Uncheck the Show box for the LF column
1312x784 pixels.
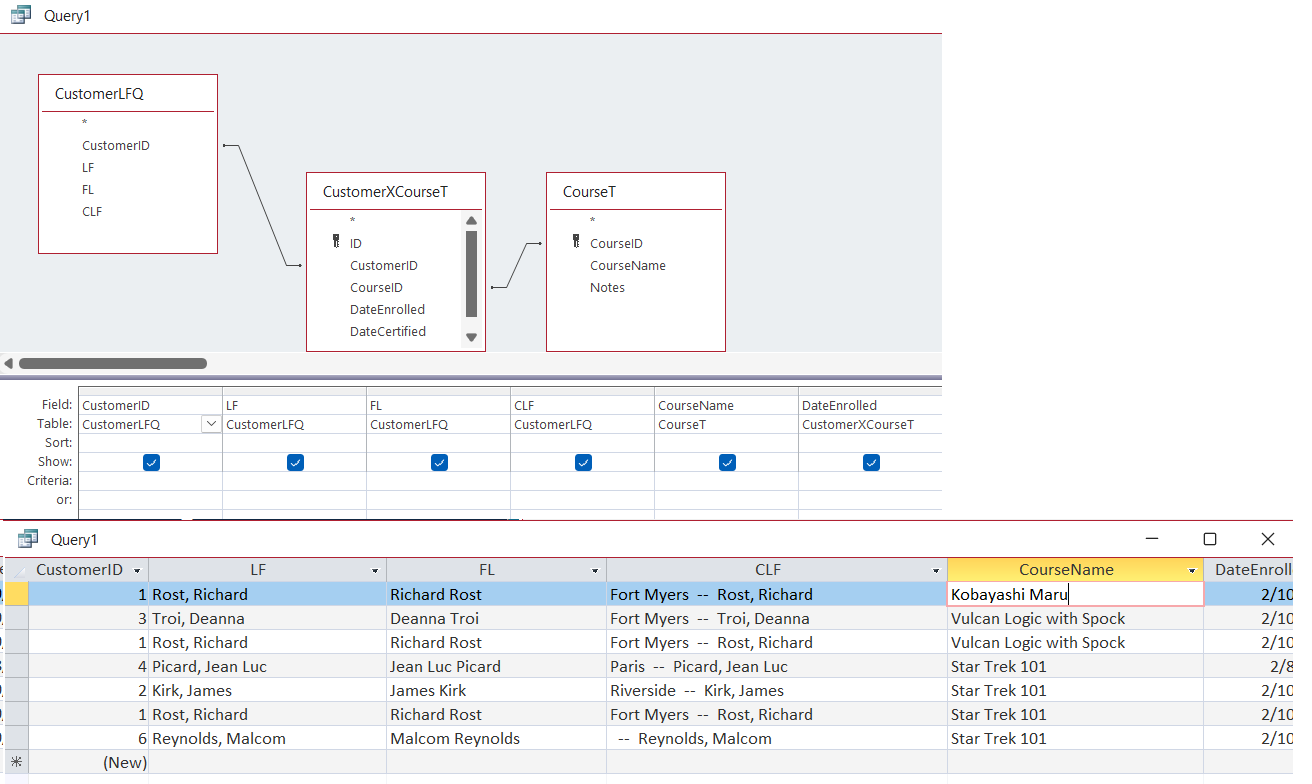pyautogui.click(x=295, y=462)
